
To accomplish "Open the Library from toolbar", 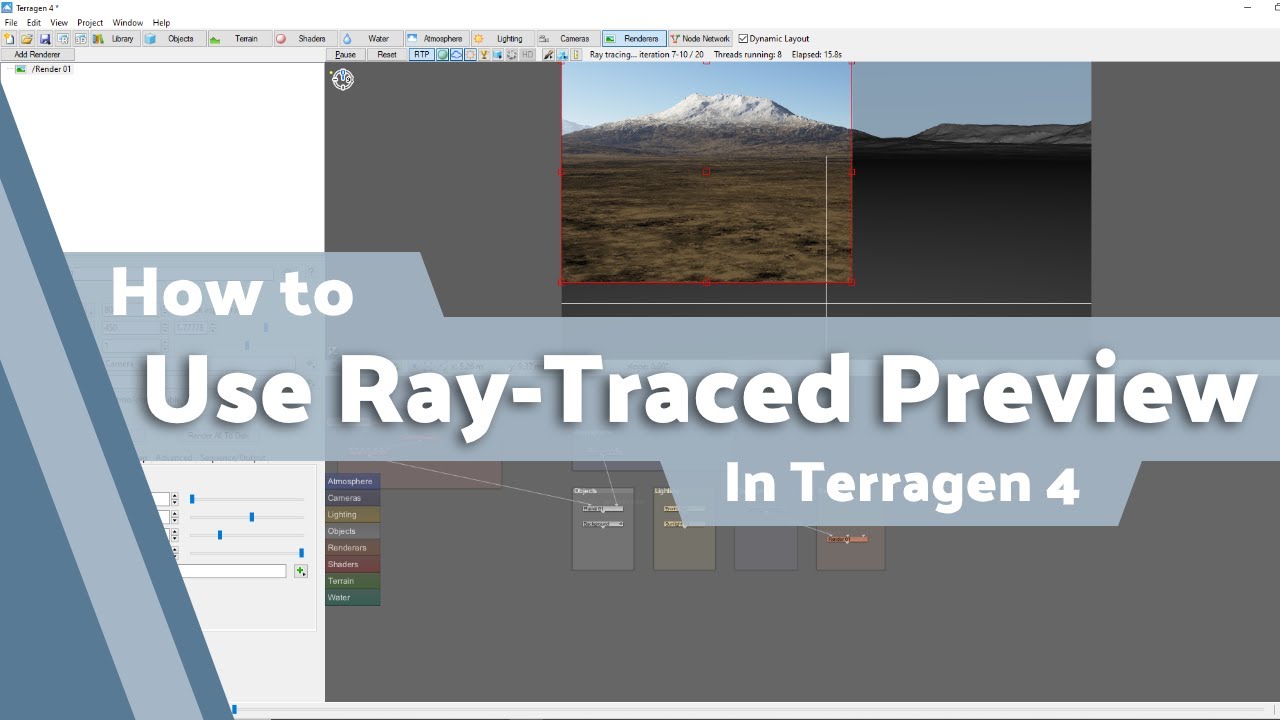I will [114, 39].
